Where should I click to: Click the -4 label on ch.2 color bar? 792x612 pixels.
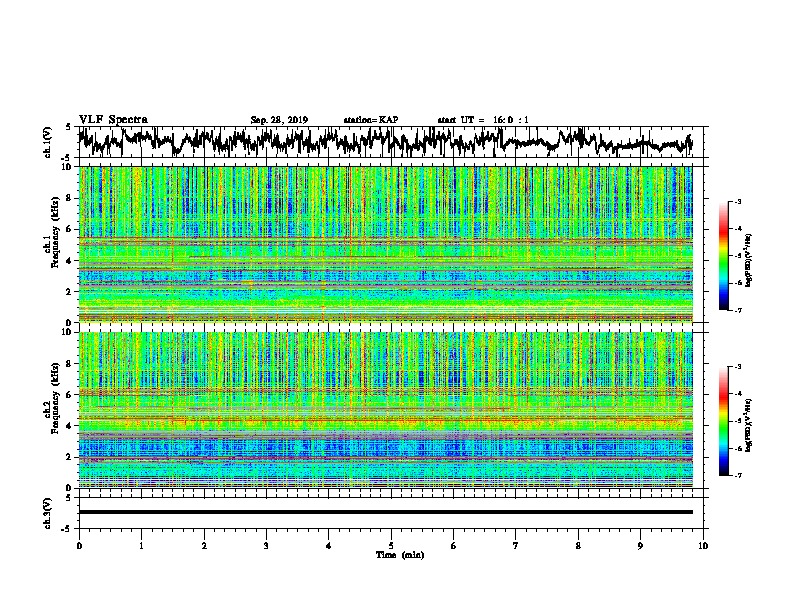point(737,394)
